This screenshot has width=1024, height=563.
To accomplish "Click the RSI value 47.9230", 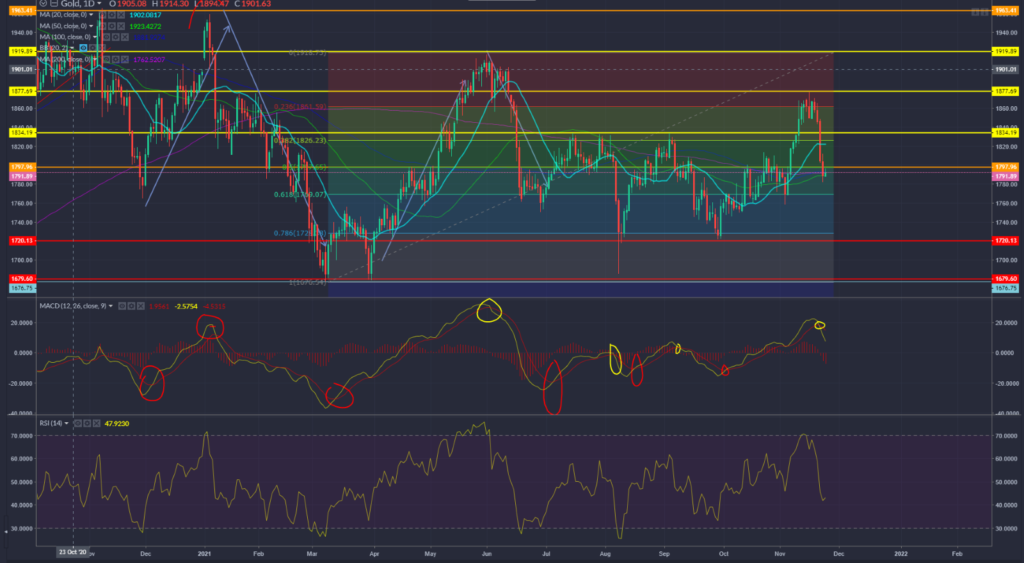I will [117, 423].
